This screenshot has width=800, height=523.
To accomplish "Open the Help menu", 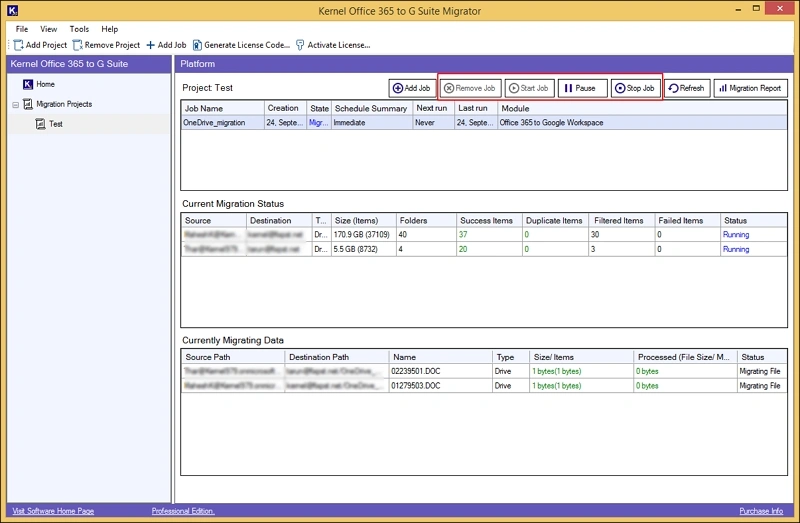I will 109,29.
